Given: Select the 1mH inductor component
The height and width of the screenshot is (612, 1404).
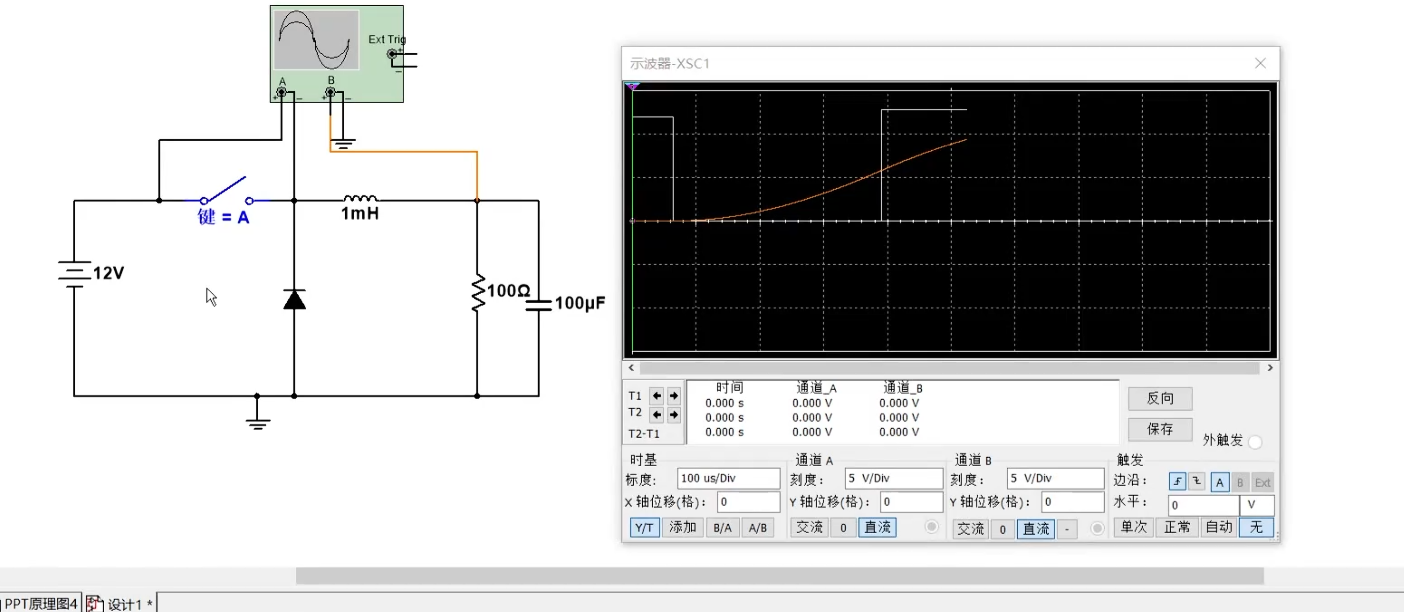Looking at the screenshot, I should tap(361, 199).
